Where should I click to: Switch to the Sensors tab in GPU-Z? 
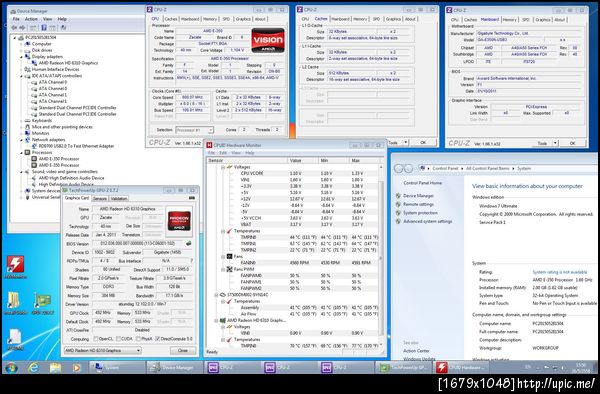[100, 199]
